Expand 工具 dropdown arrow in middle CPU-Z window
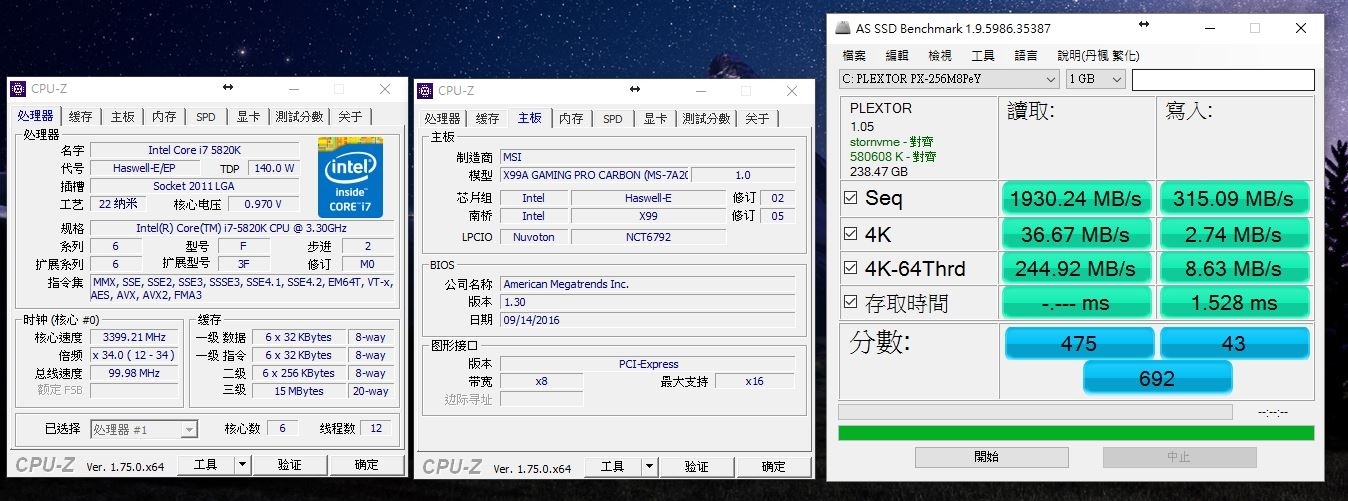Viewport: 1348px width, 501px height. 649,467
